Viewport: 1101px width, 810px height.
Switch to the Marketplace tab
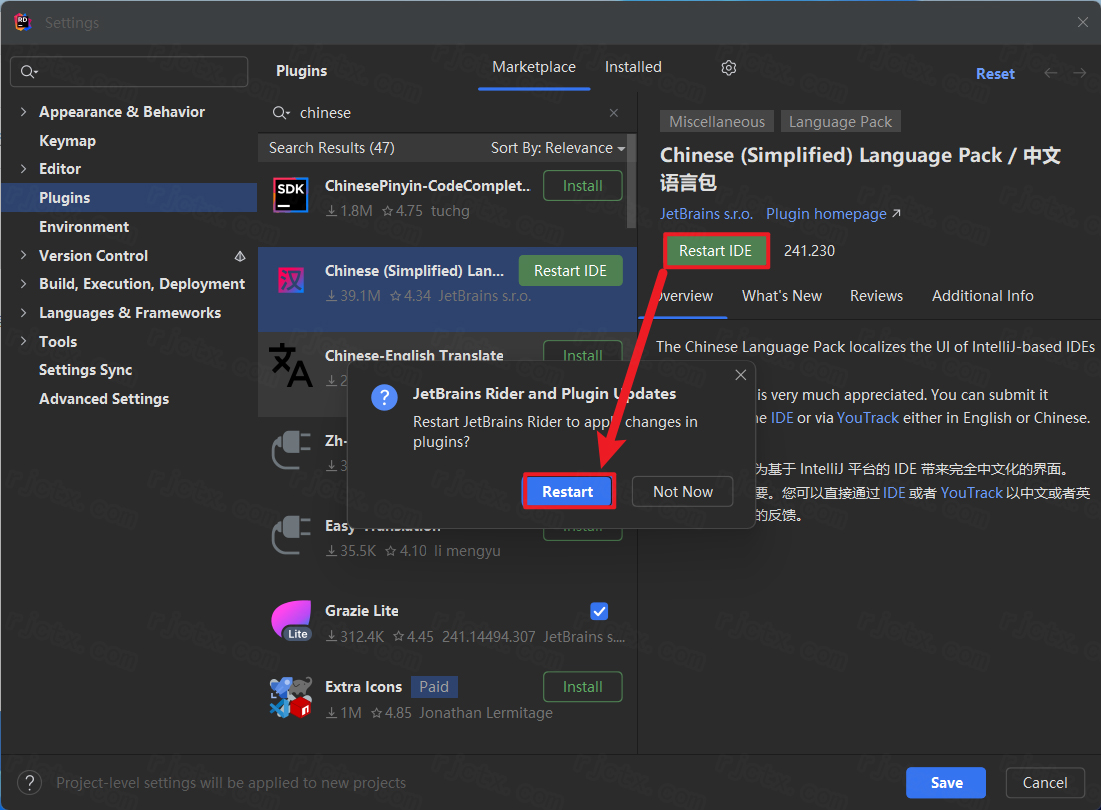(534, 67)
